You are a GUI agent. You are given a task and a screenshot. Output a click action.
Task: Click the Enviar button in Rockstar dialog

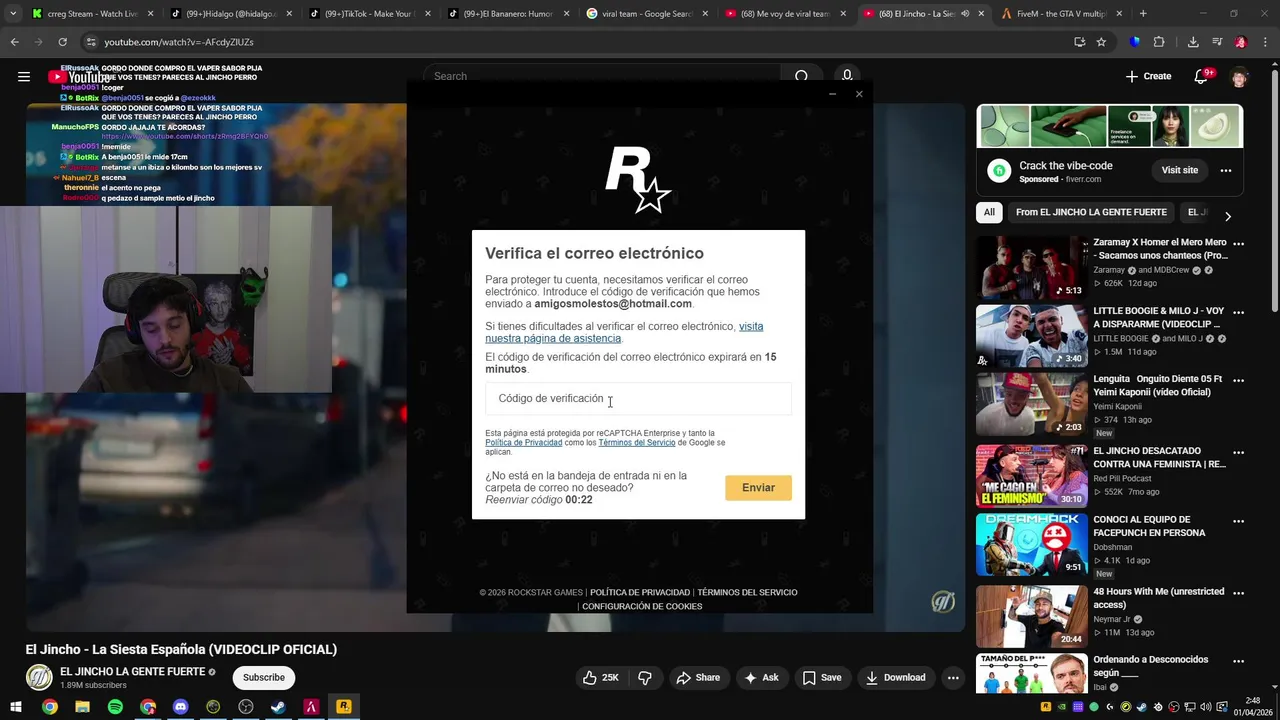758,487
